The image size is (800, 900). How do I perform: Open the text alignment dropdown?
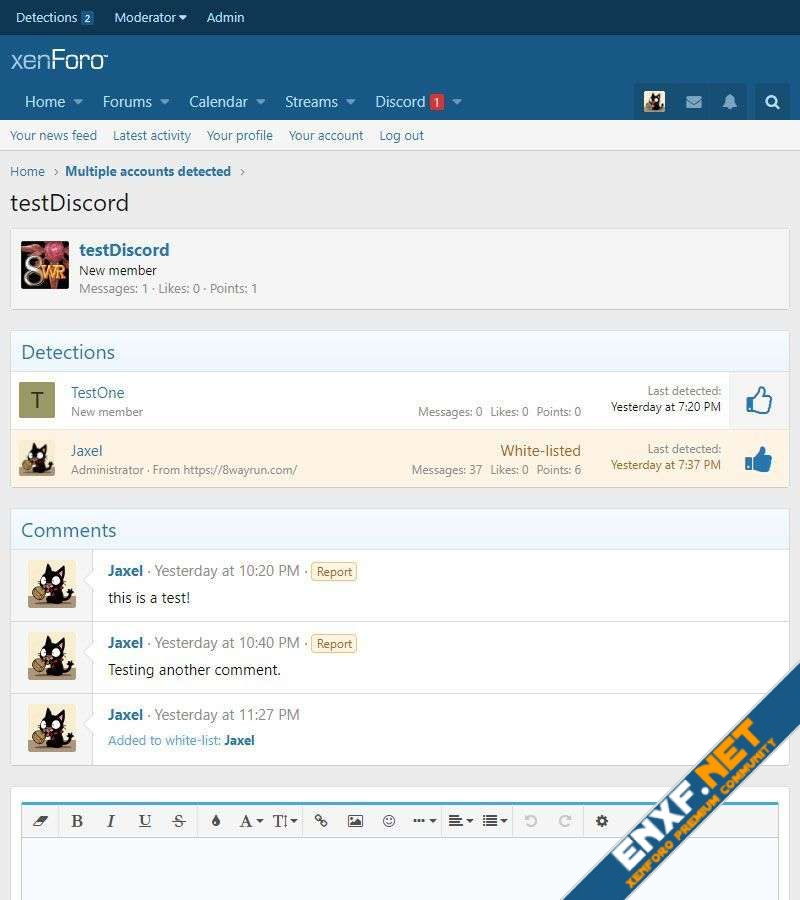click(x=460, y=821)
